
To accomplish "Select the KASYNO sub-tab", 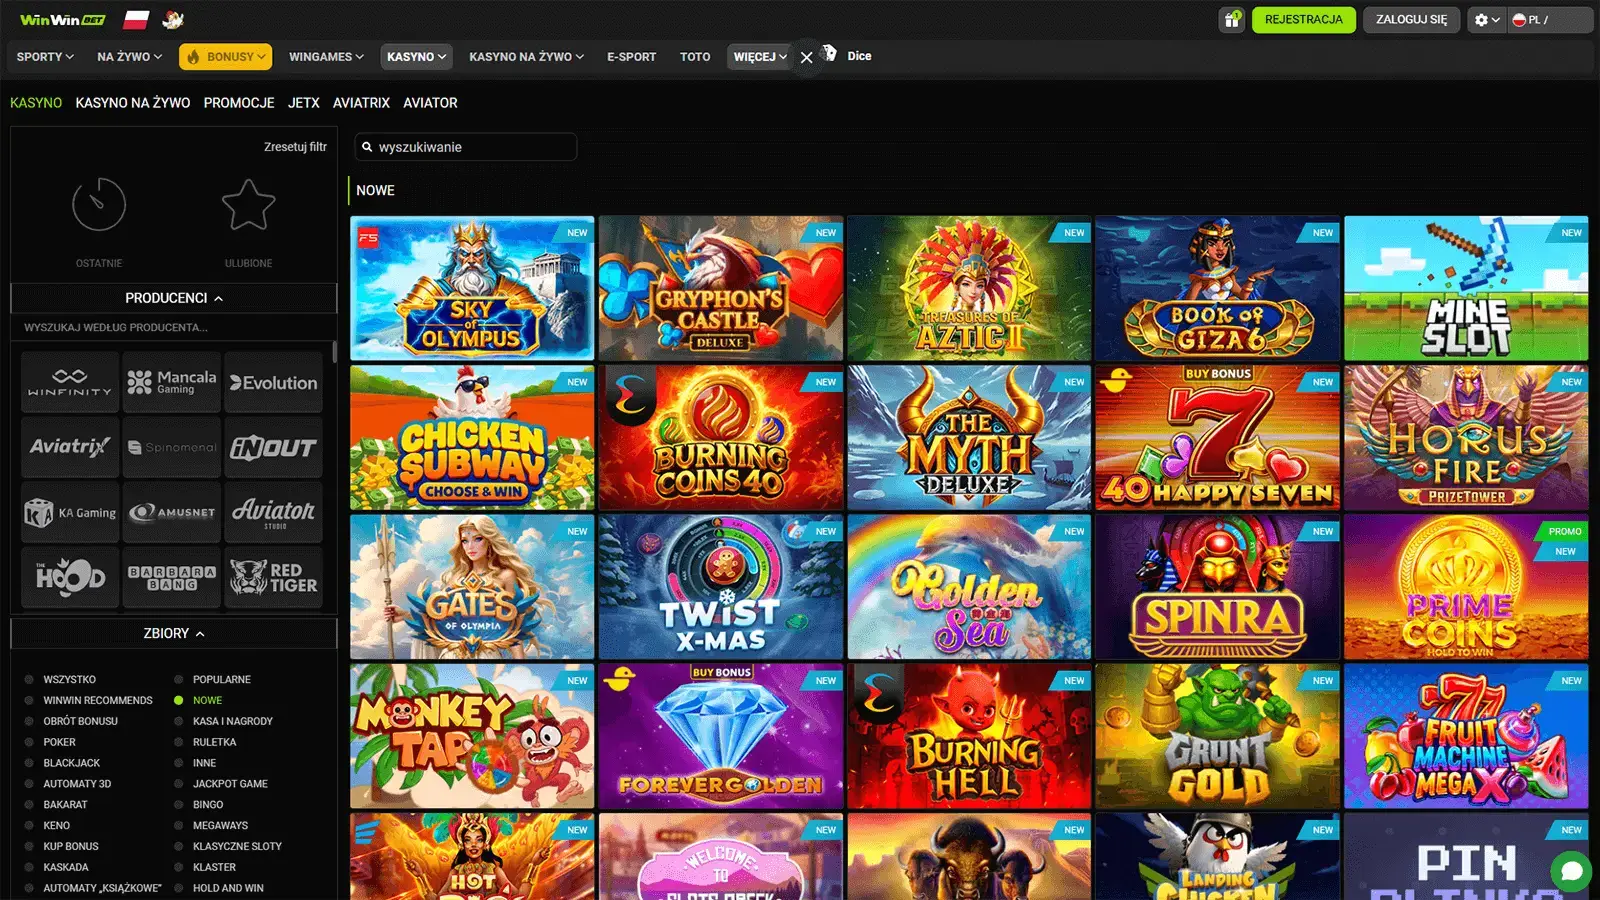I will pyautogui.click(x=36, y=103).
